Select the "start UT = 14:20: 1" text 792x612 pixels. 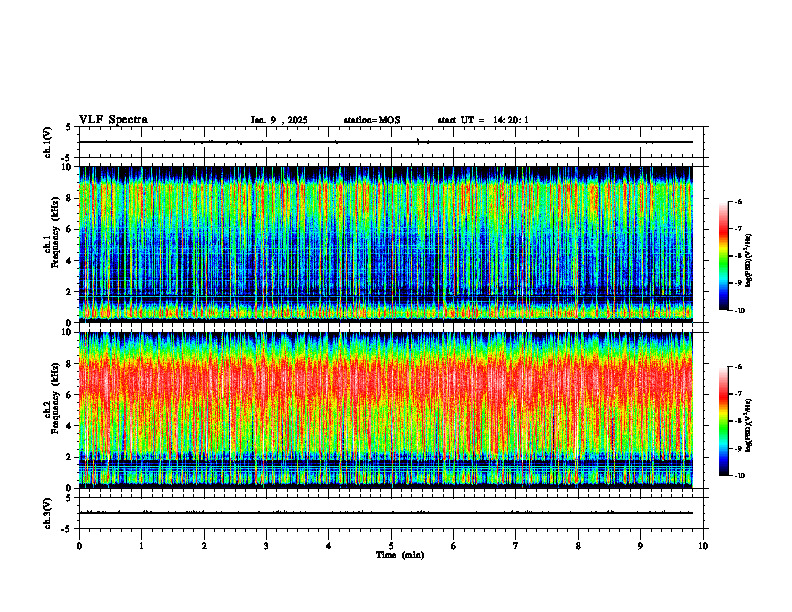pos(483,120)
